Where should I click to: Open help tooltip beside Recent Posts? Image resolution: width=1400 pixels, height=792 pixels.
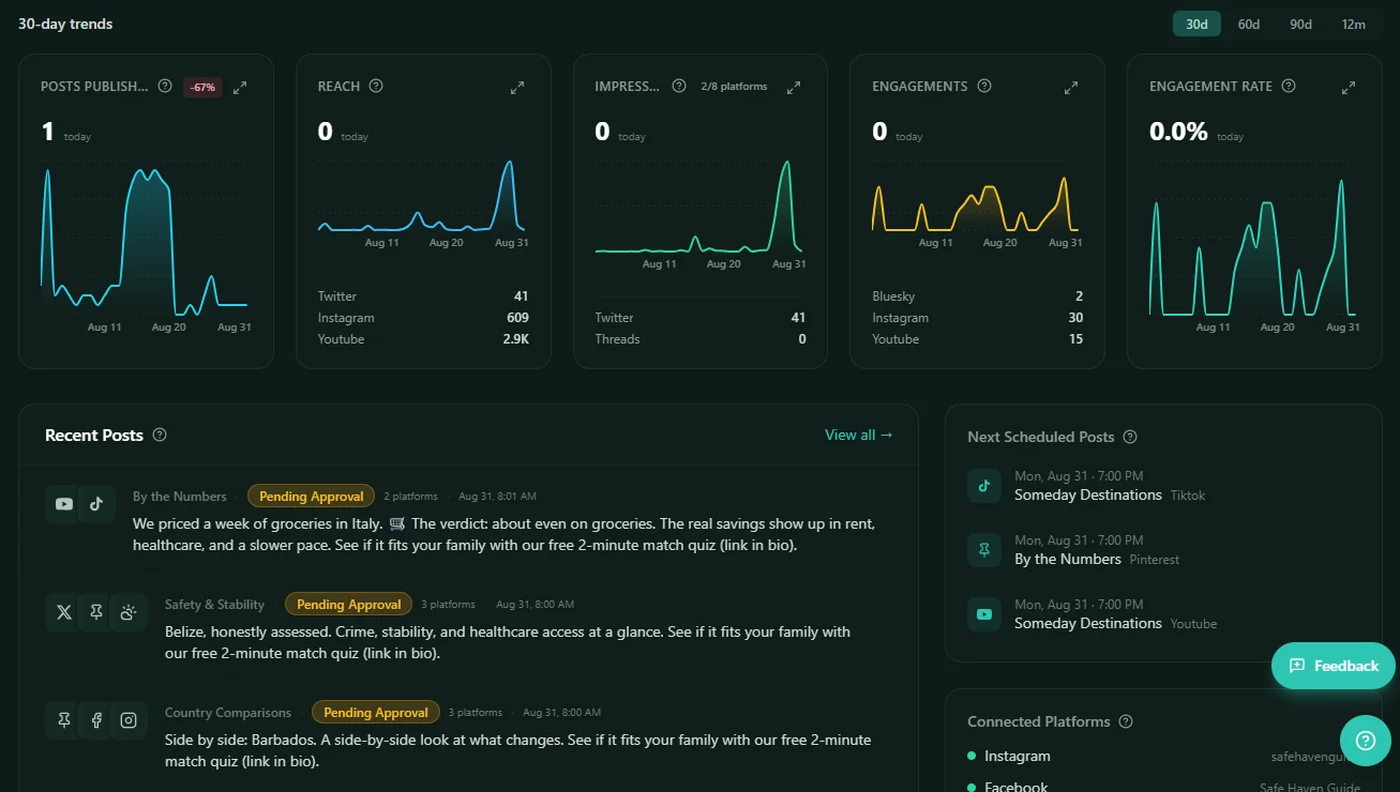point(159,435)
